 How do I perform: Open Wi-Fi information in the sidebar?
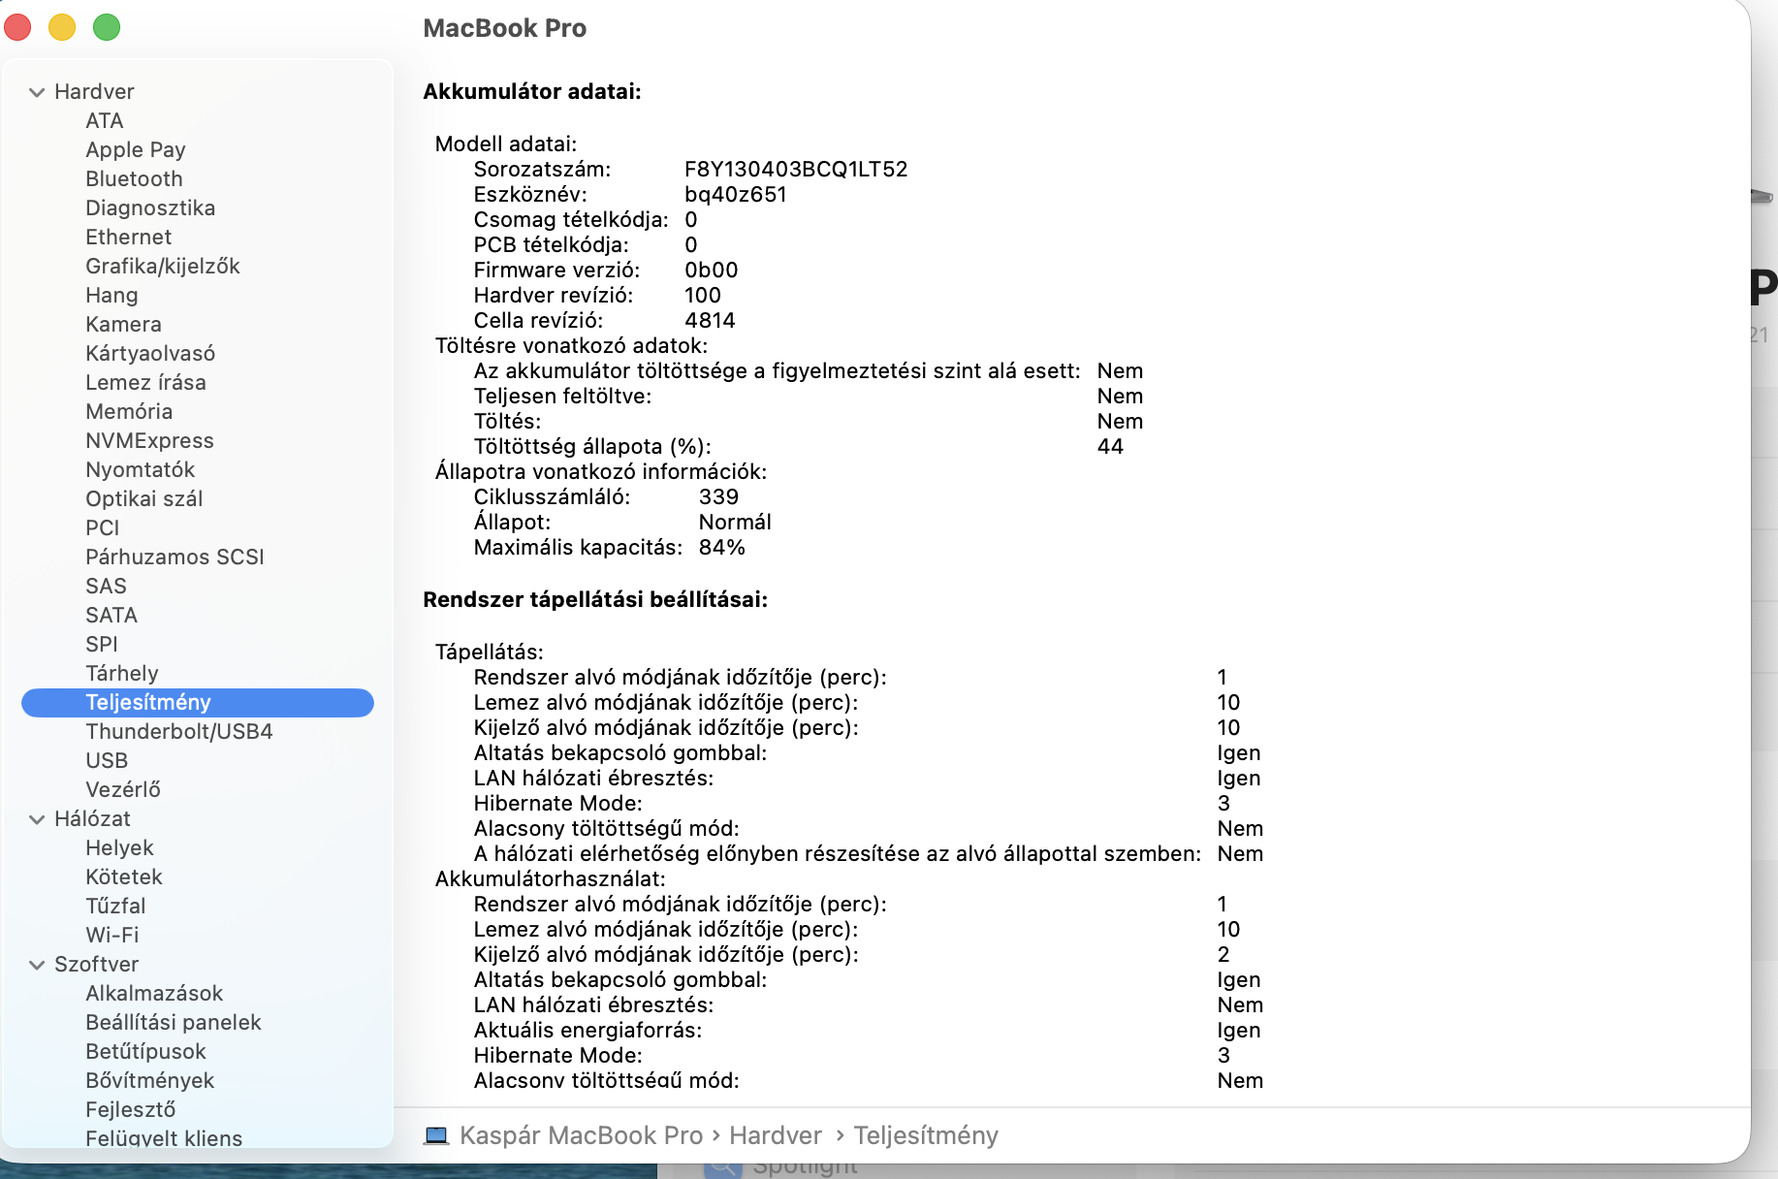(112, 935)
